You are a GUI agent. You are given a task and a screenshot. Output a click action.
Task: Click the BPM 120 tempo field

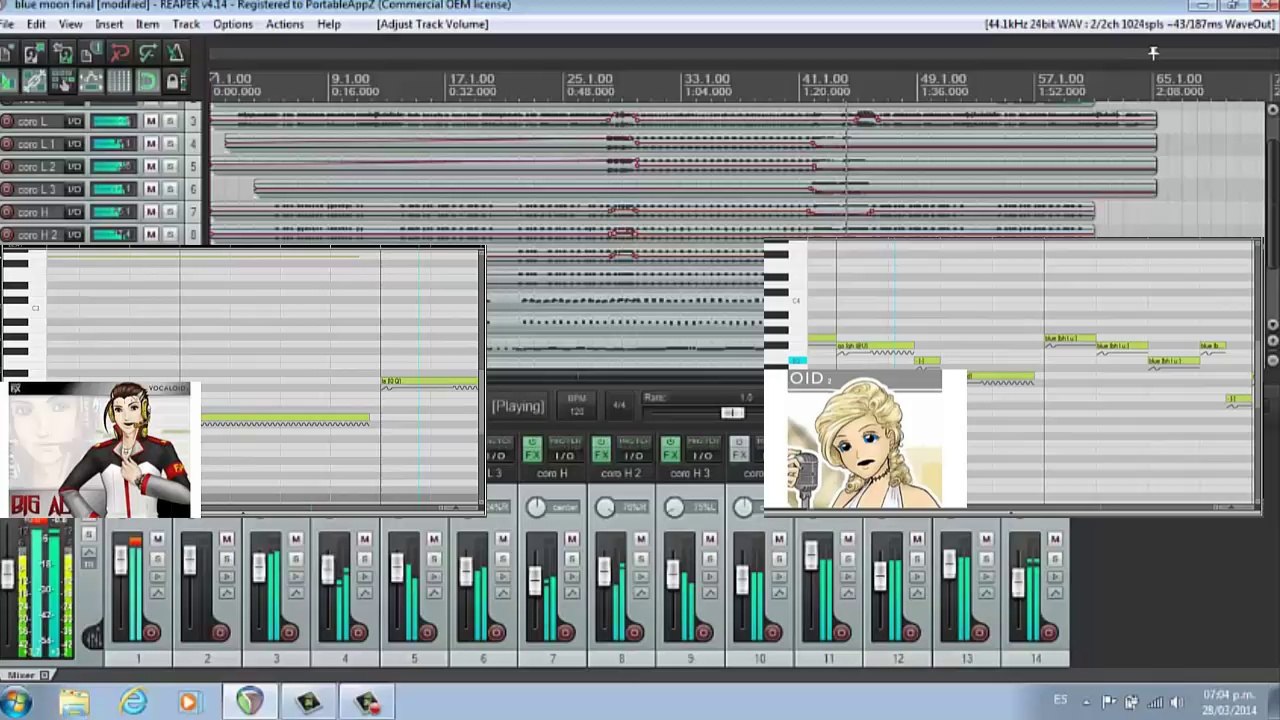coord(577,405)
